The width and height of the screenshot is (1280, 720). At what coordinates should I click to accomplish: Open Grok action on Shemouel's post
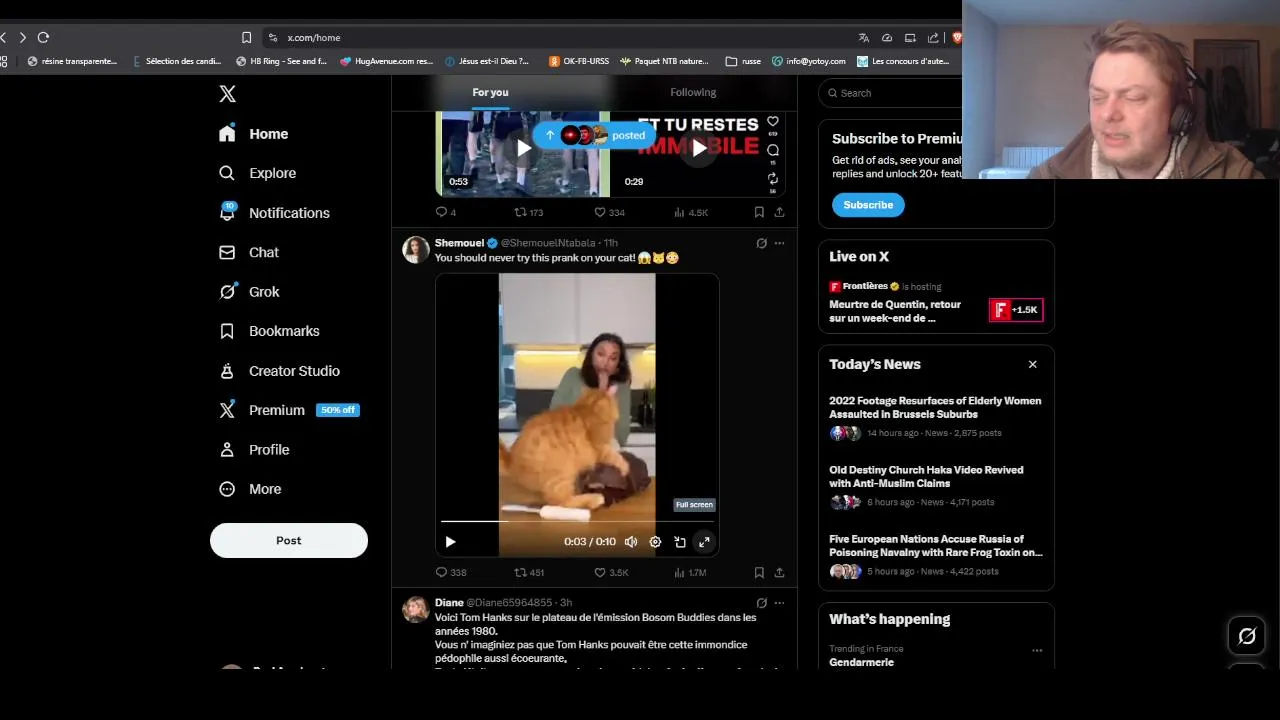click(x=761, y=243)
